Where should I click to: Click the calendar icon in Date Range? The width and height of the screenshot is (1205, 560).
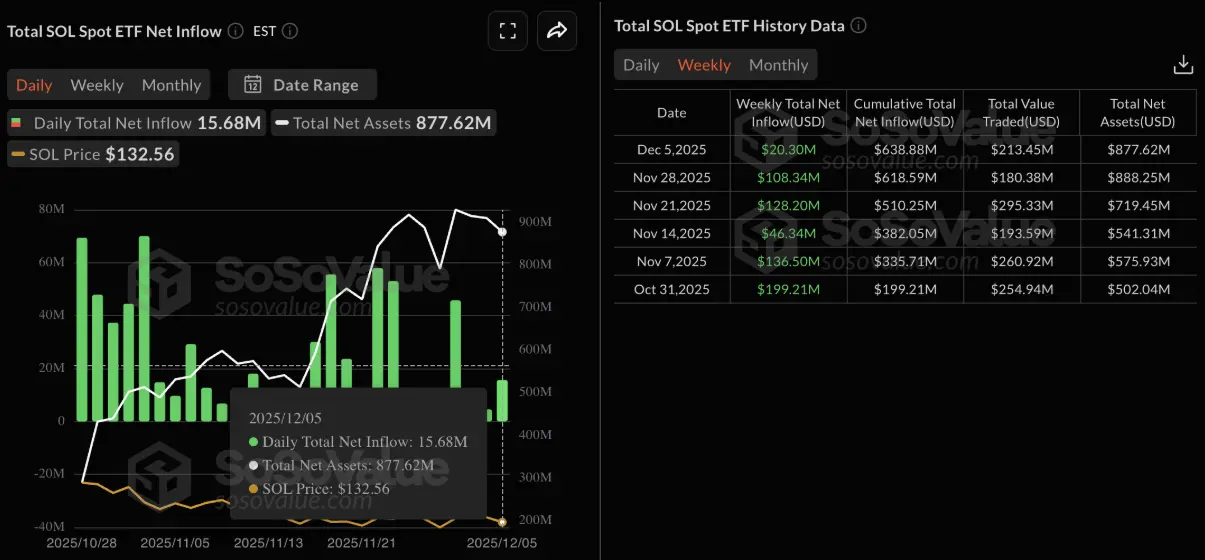(x=253, y=84)
